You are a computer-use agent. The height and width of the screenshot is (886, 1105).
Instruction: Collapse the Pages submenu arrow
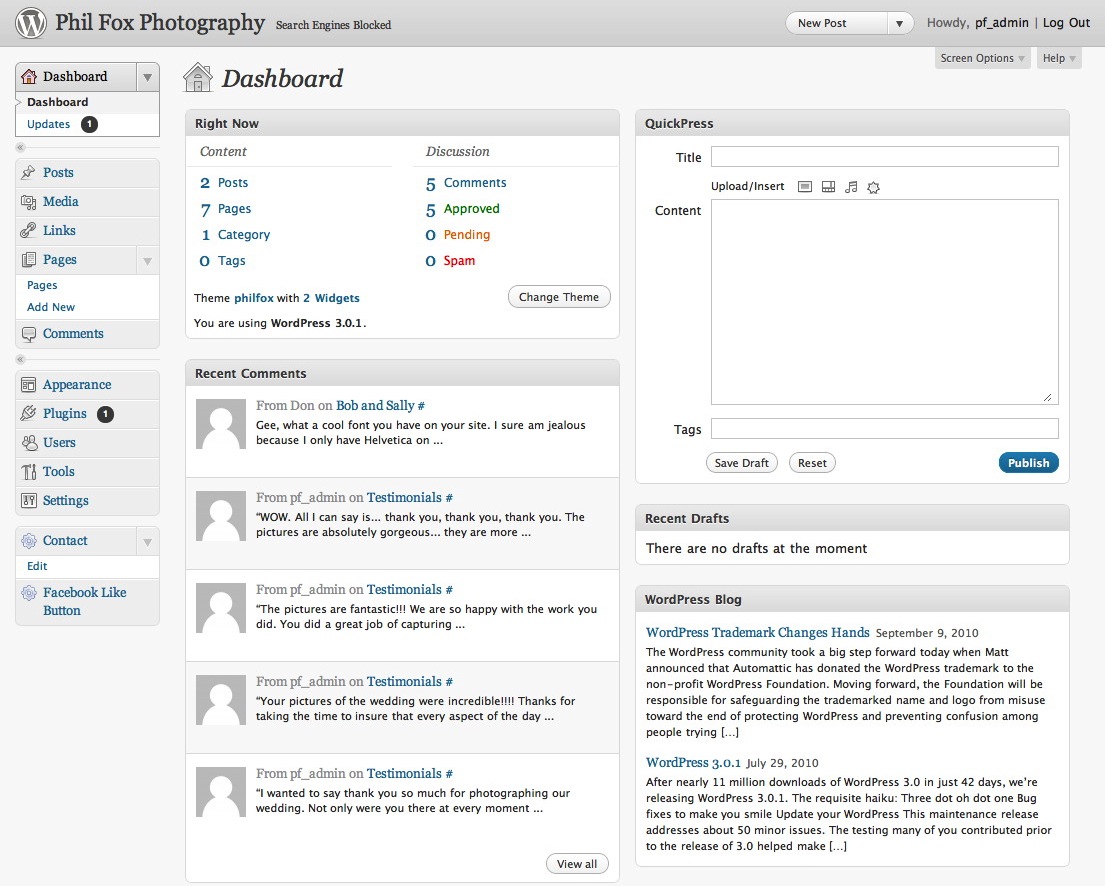click(x=147, y=261)
